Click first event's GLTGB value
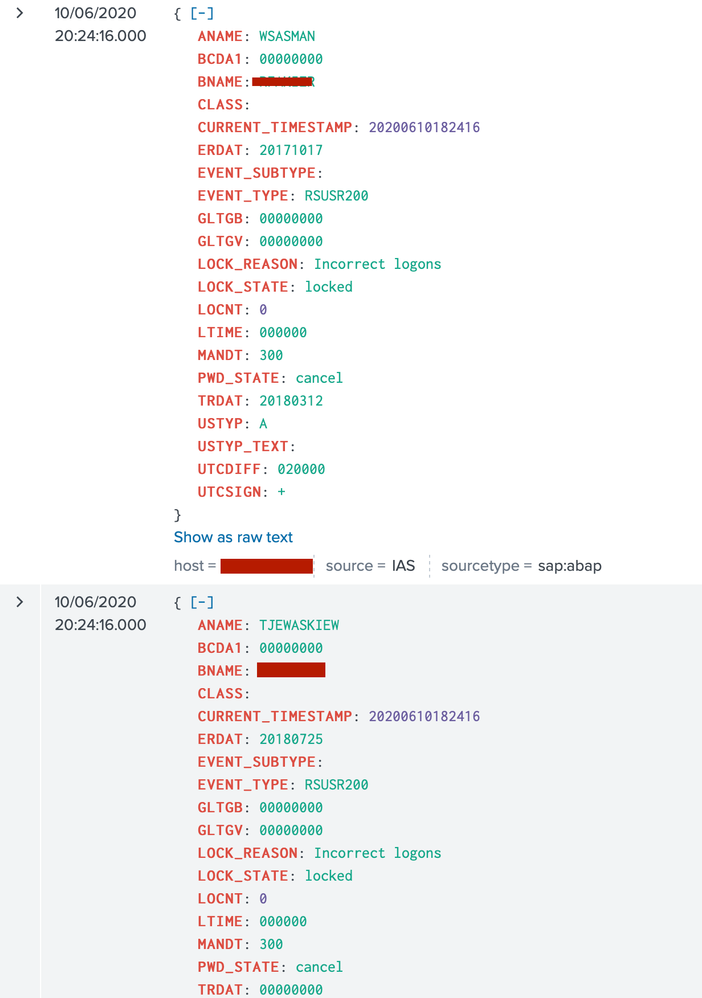The height and width of the screenshot is (998, 702). point(291,218)
